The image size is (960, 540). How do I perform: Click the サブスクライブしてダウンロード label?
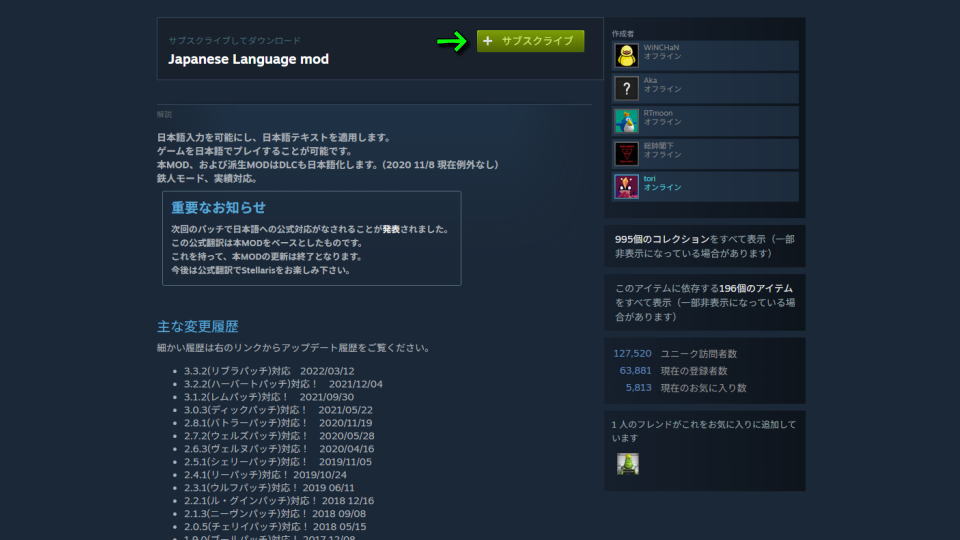(234, 40)
